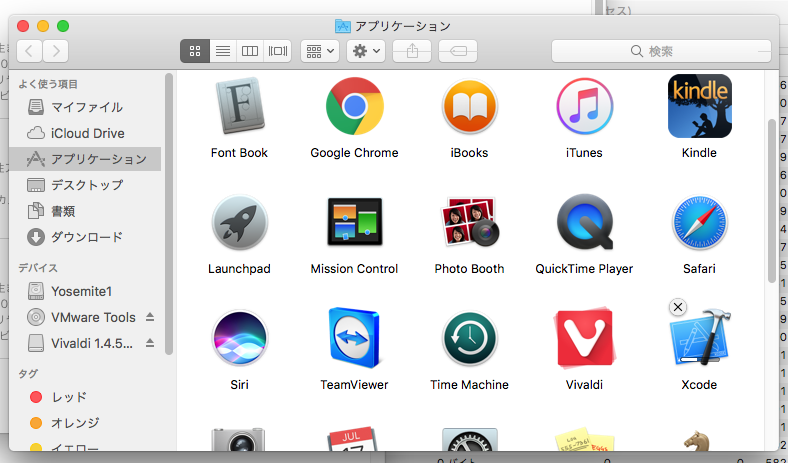Switch to icon view mode

click(195, 51)
